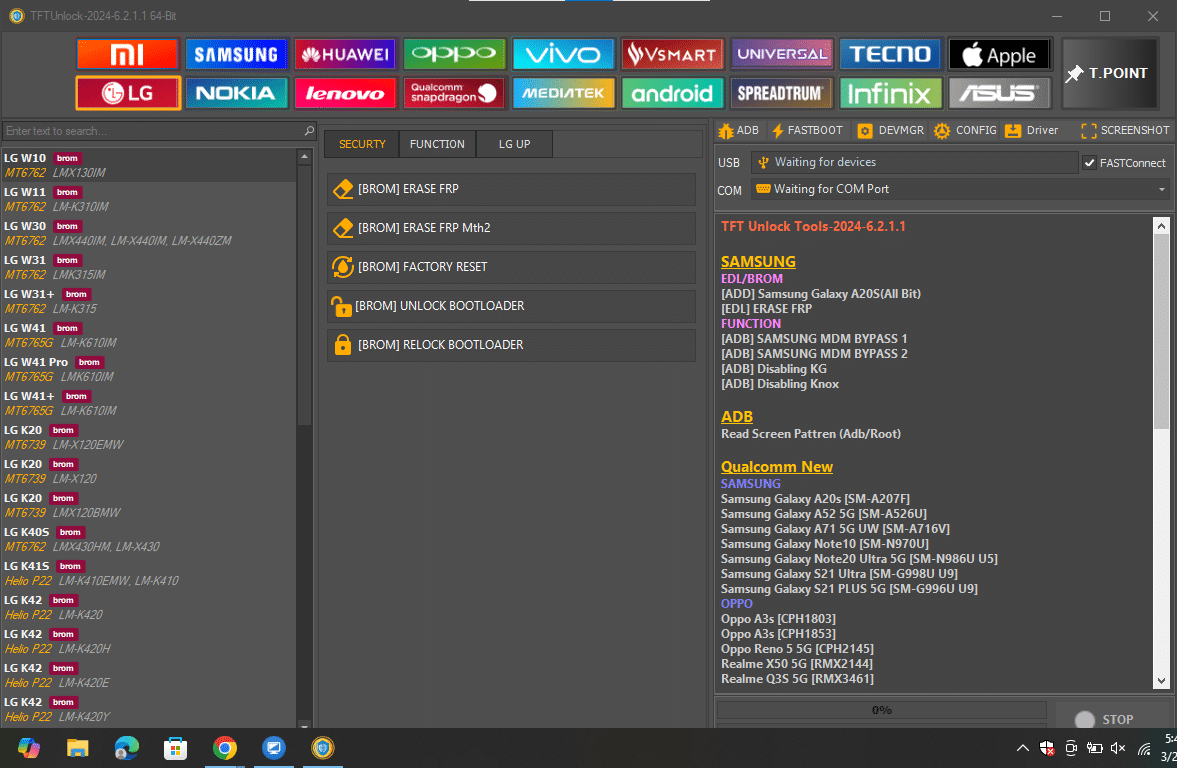Select the FASTBOOT mode icon
The image size is (1177, 768).
pyautogui.click(x=806, y=130)
